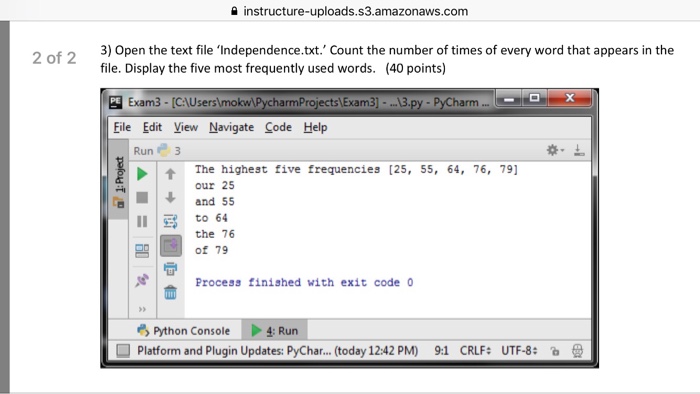
Task: Pin the Run tab
Action: click(142, 280)
